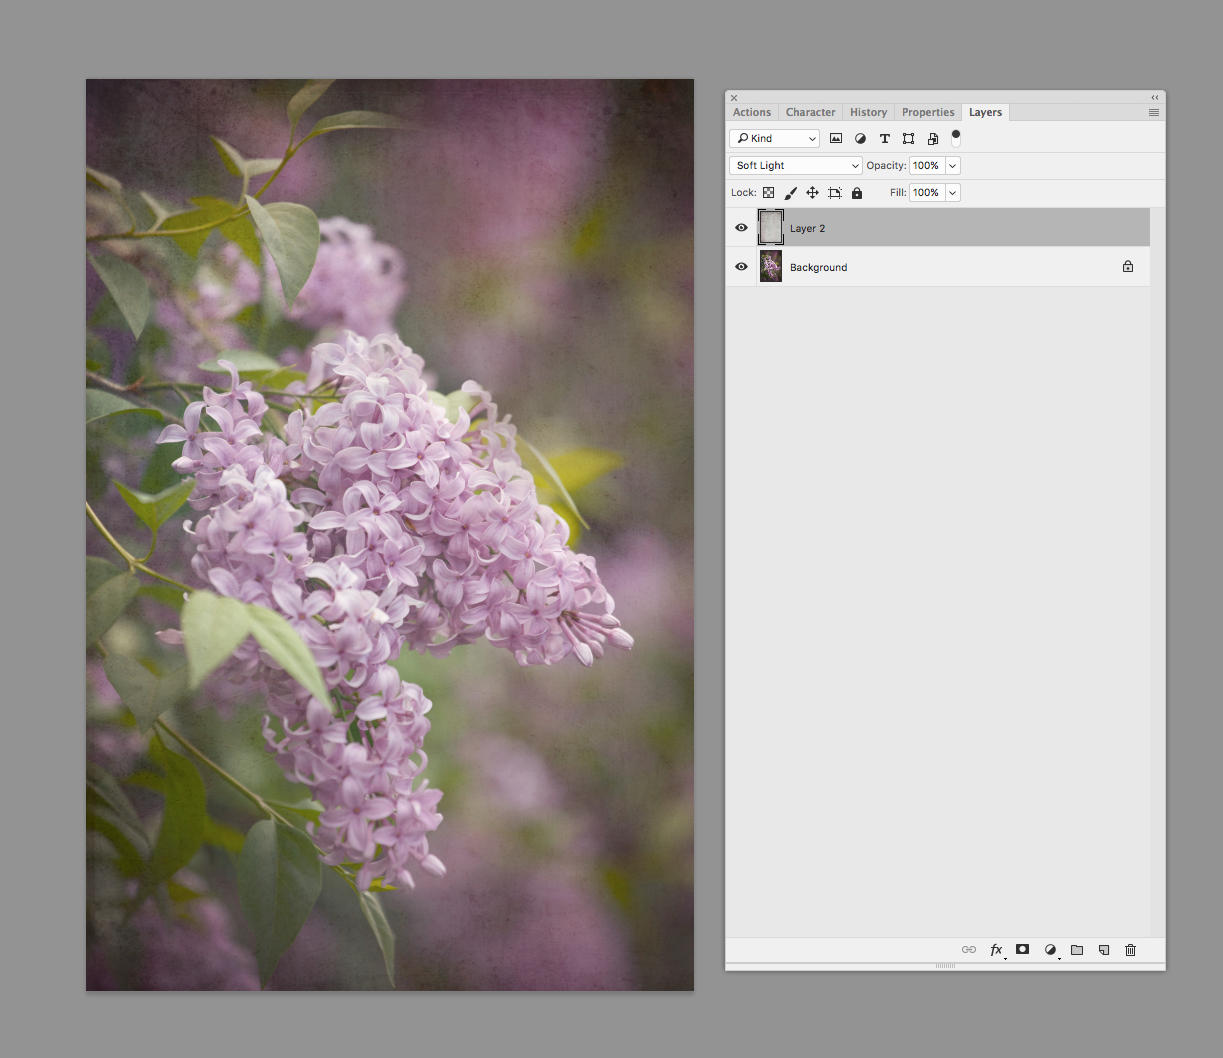Hide the Background layer
Screen dimensions: 1223x1058
tap(741, 266)
